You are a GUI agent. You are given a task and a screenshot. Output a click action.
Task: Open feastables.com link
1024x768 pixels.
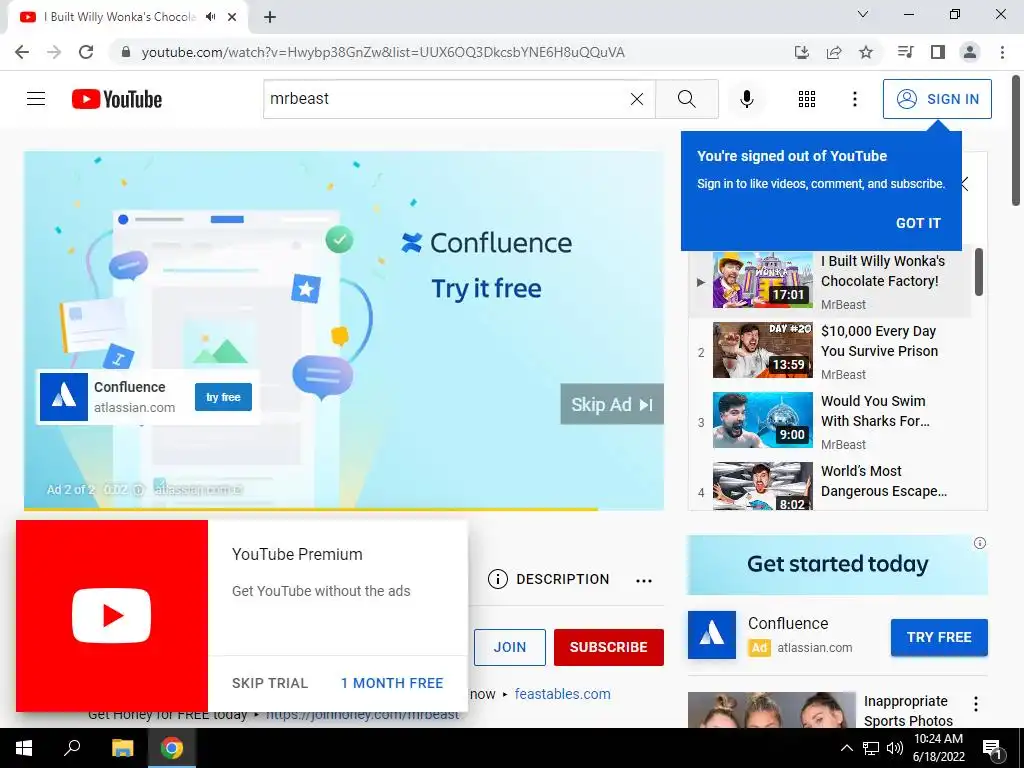point(562,694)
